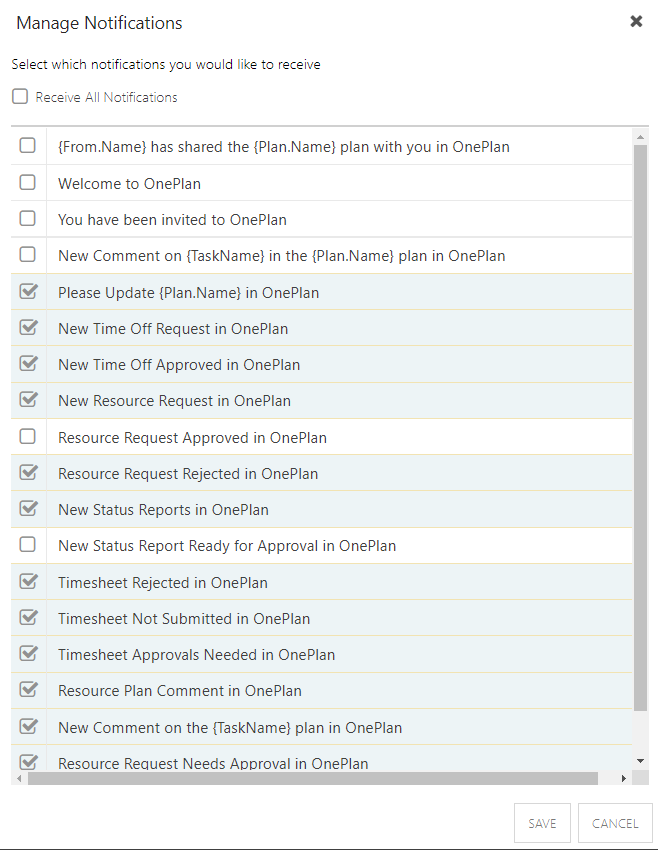
Task: Untick Timesheet Not Submitted in OnePlan checkbox
Action: click(28, 617)
